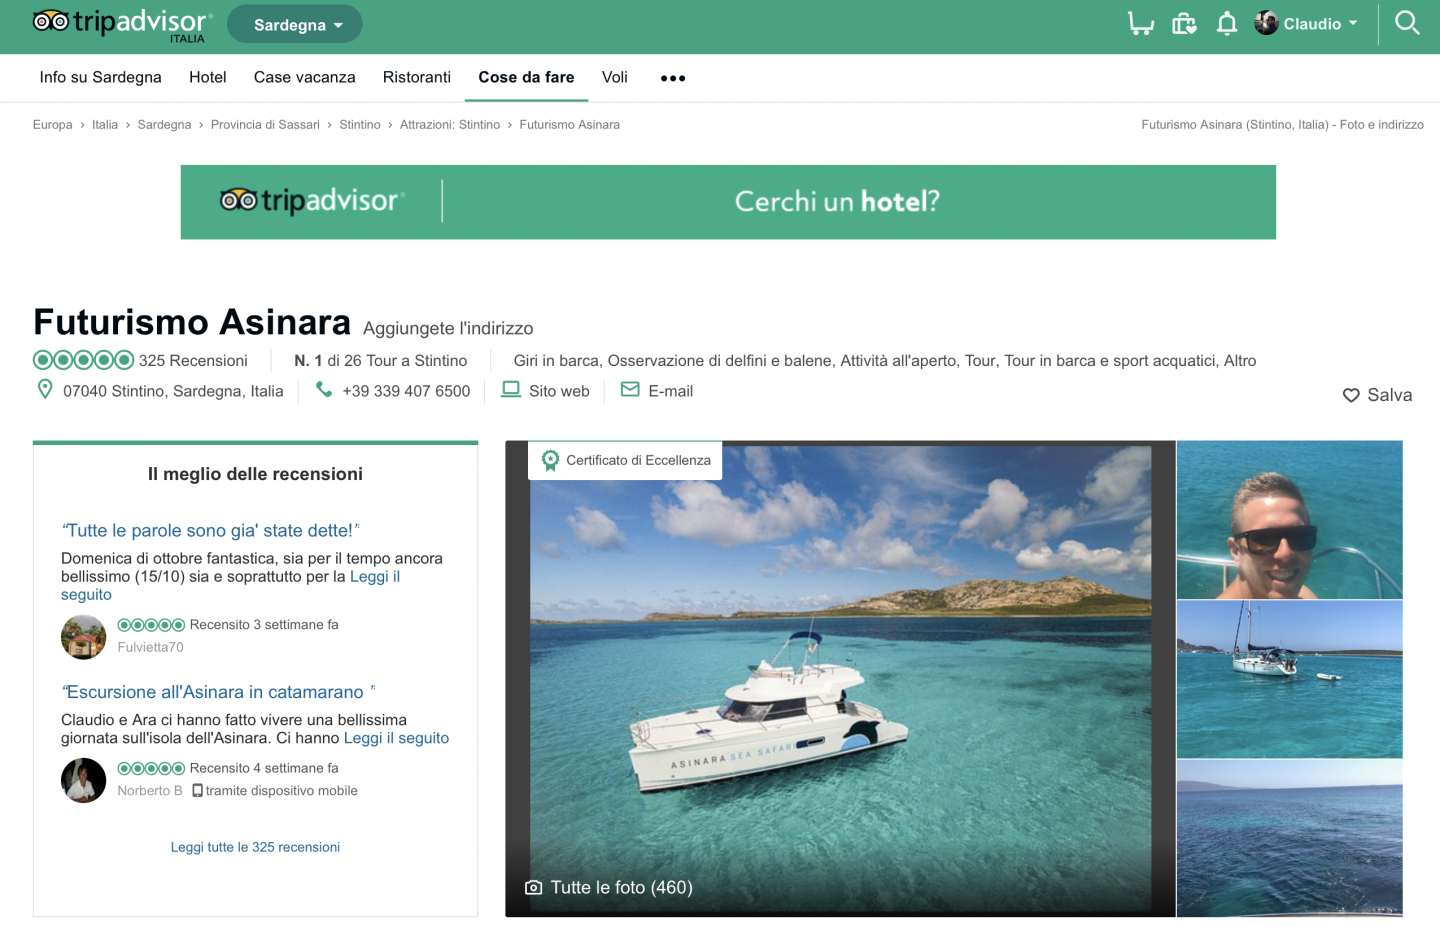Click Tutte le foto (460)
Viewport: 1440px width, 933px height.
click(x=621, y=887)
